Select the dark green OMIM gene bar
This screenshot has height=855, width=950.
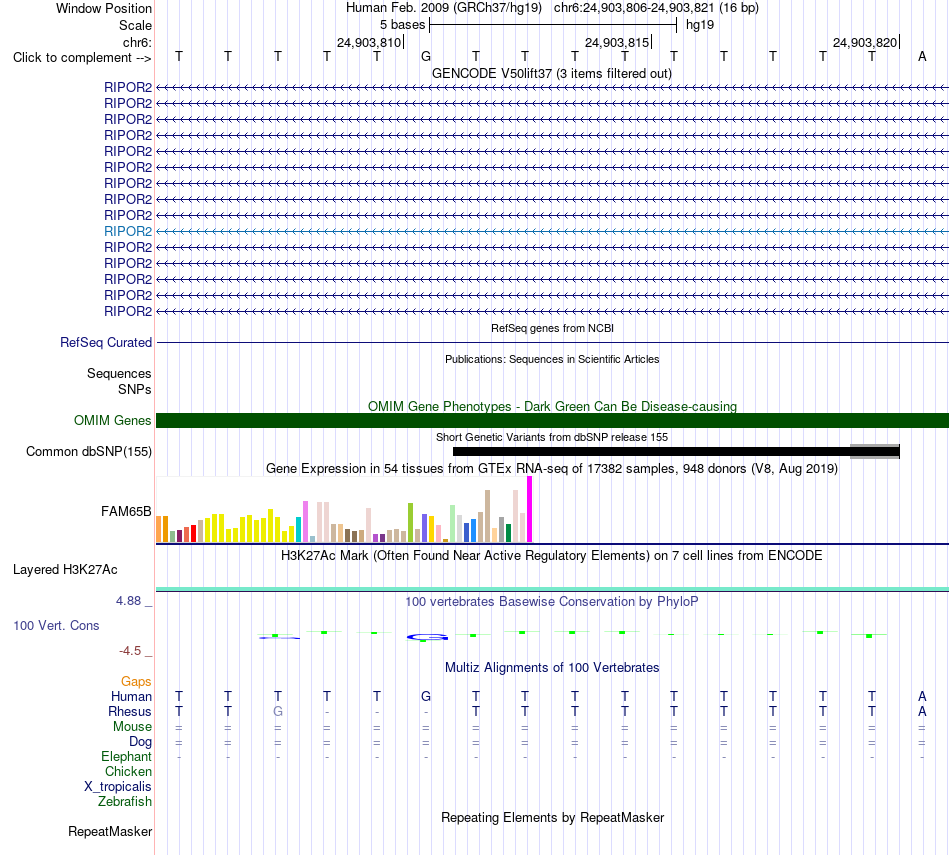(x=552, y=421)
